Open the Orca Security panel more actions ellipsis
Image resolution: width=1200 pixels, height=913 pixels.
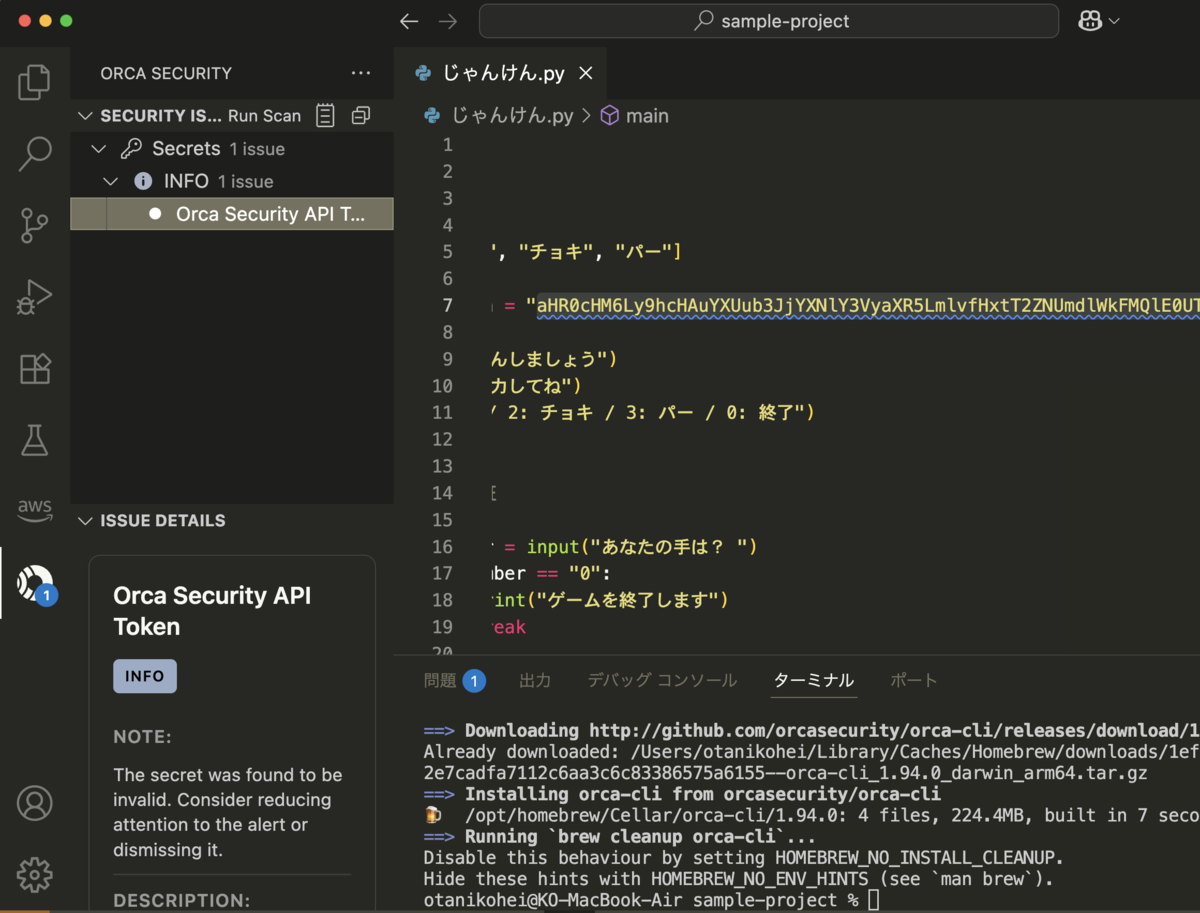361,73
